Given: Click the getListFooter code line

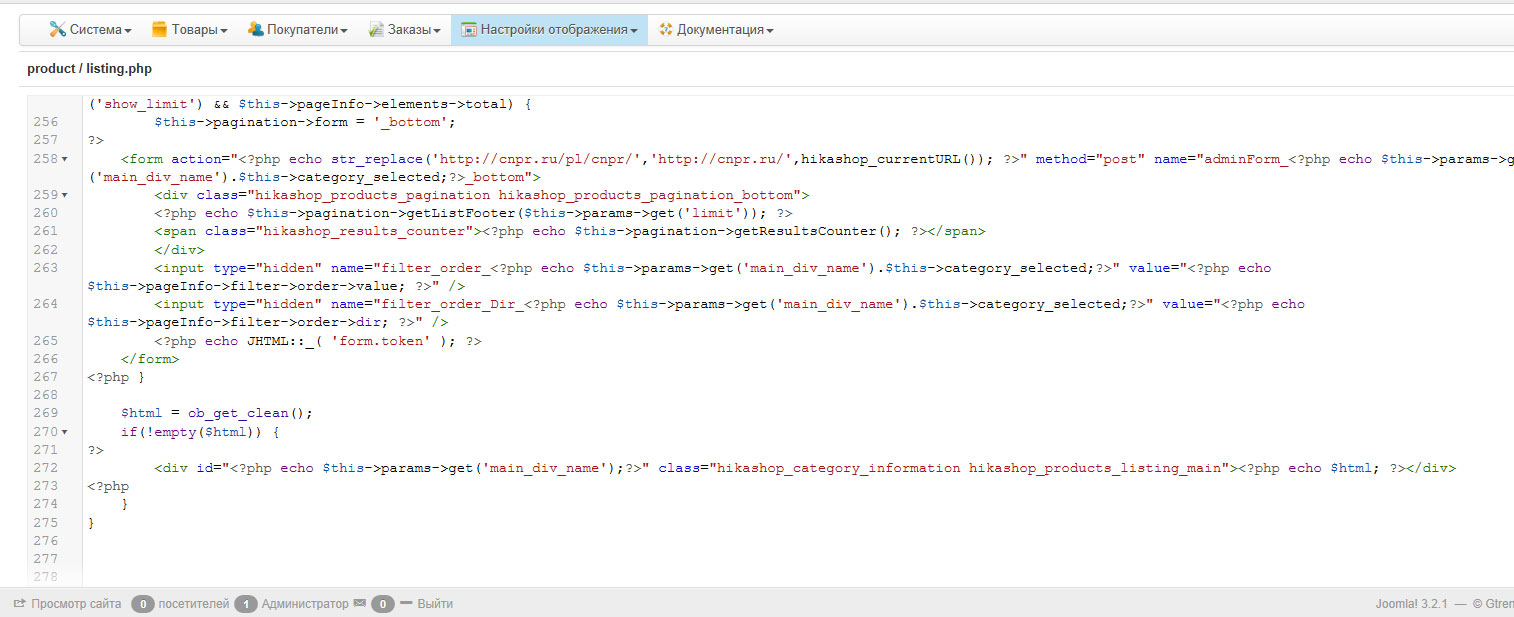Looking at the screenshot, I should point(473,213).
